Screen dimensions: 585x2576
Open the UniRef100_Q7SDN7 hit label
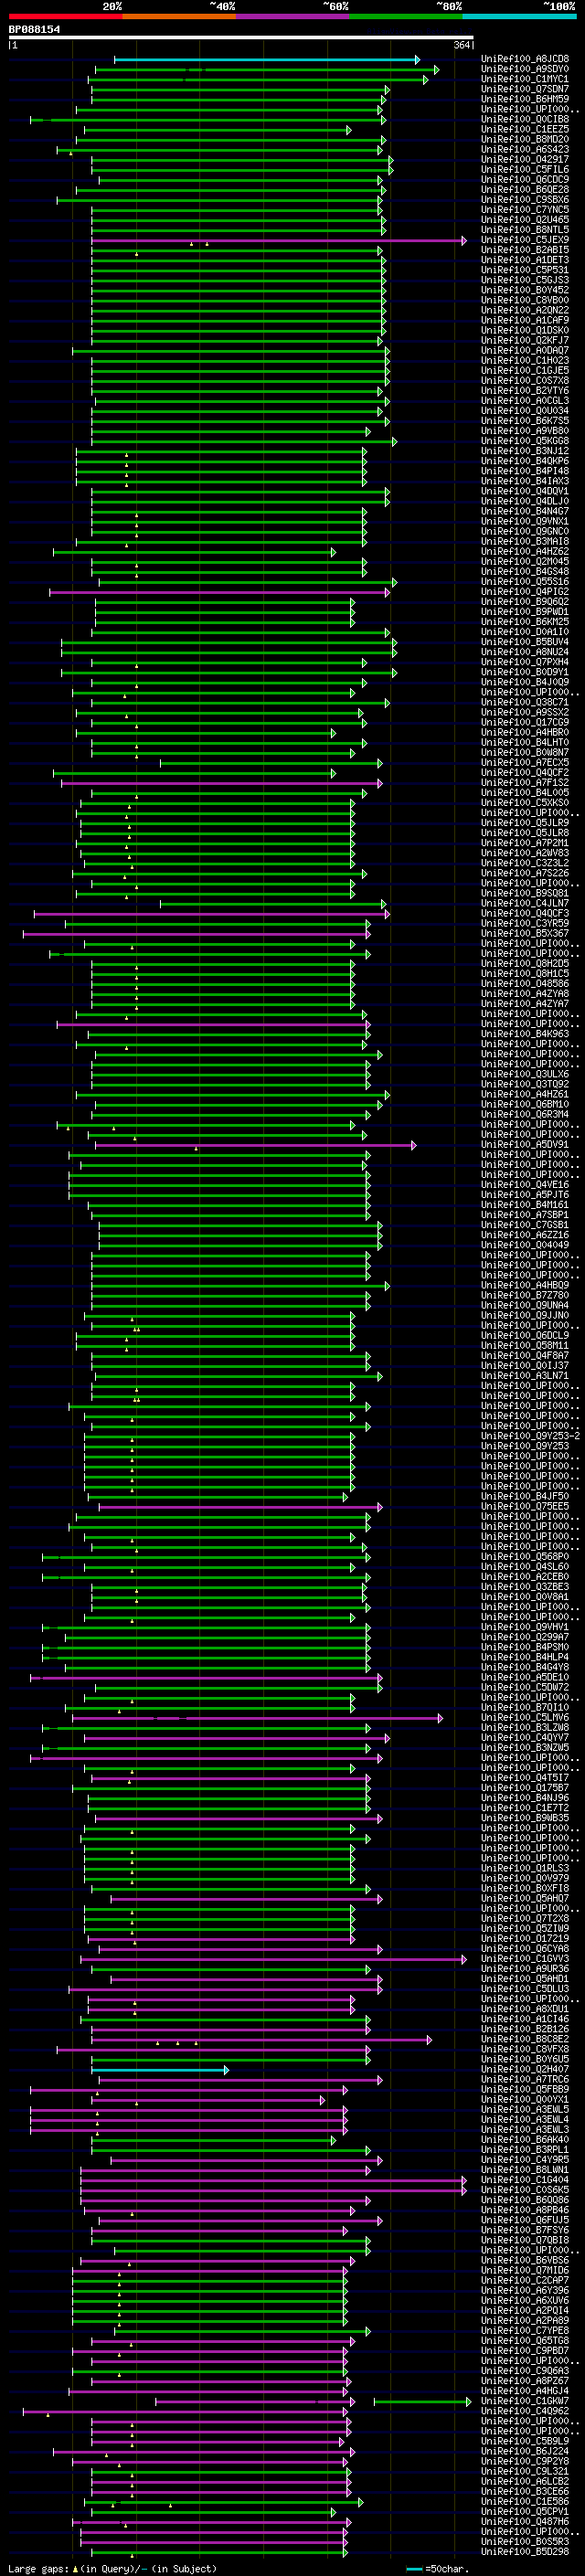(x=525, y=90)
